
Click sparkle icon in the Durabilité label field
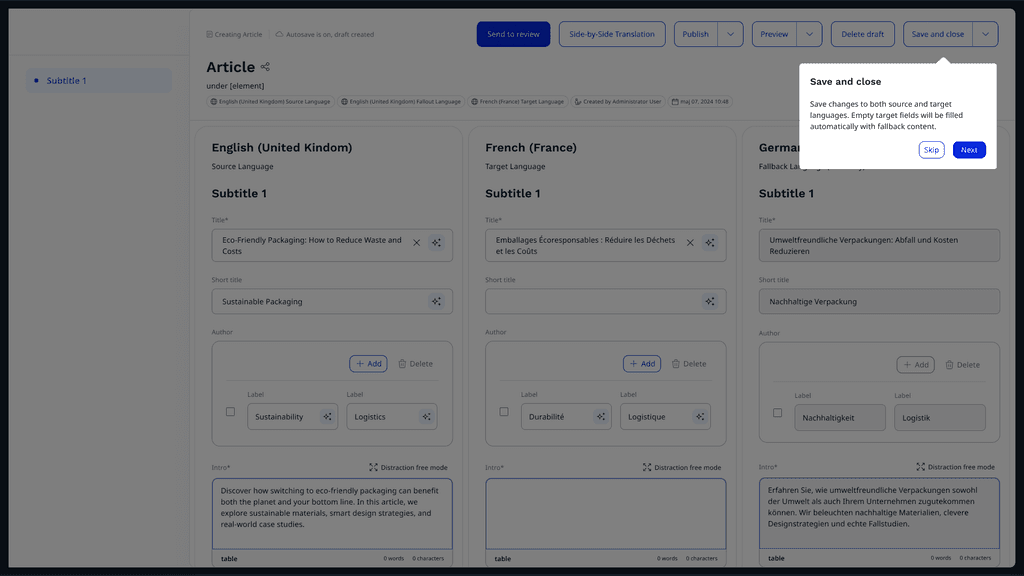point(601,417)
